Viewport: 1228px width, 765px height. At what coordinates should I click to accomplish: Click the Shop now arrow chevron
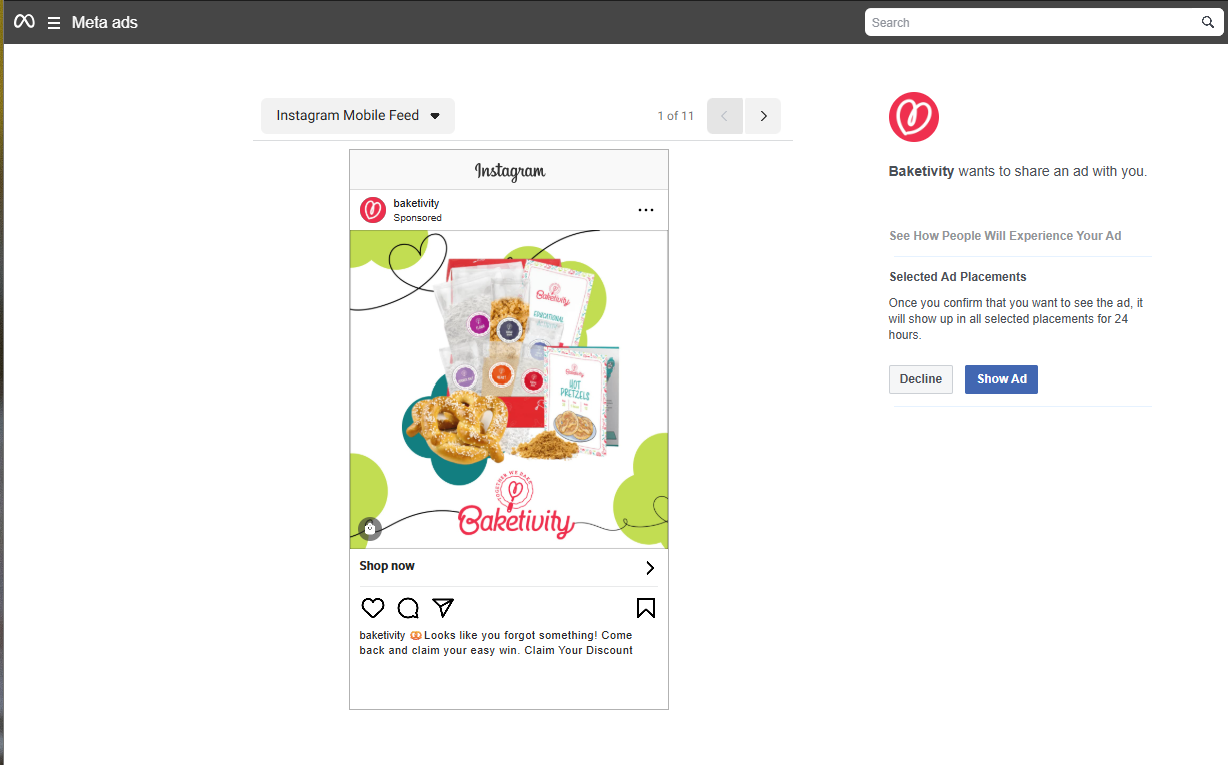(x=650, y=568)
